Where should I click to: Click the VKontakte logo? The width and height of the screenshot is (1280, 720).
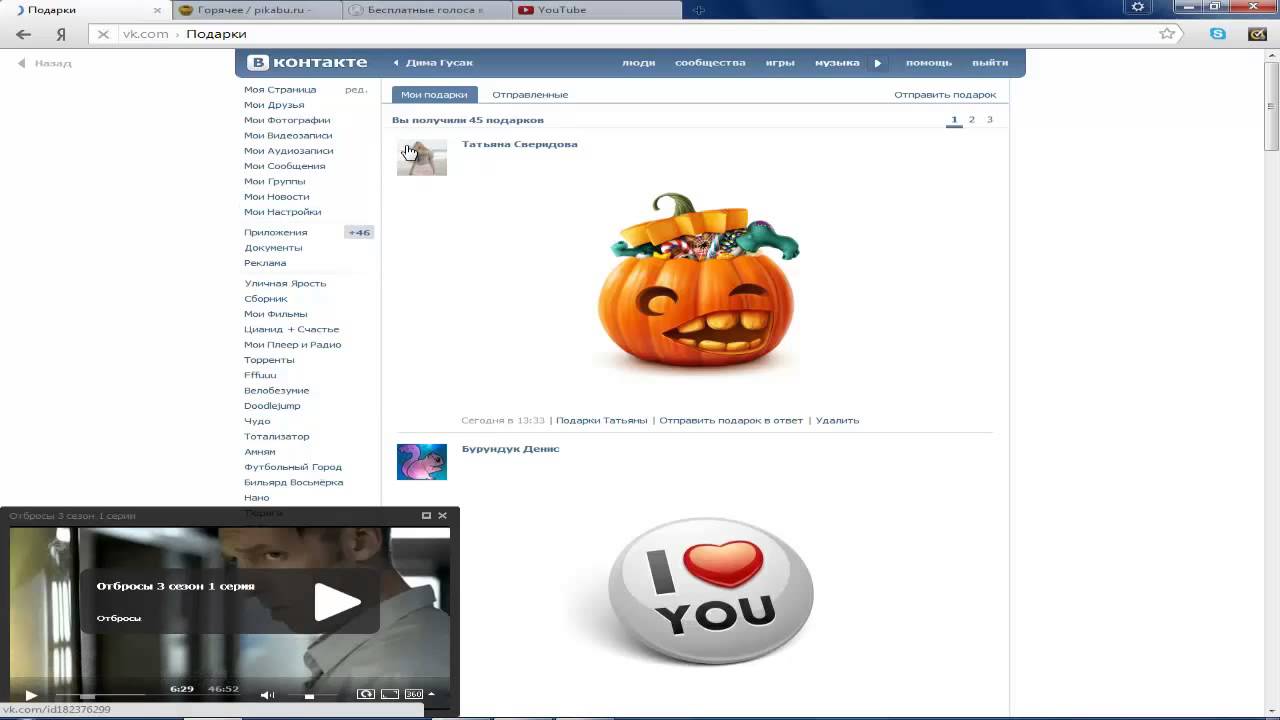click(308, 62)
